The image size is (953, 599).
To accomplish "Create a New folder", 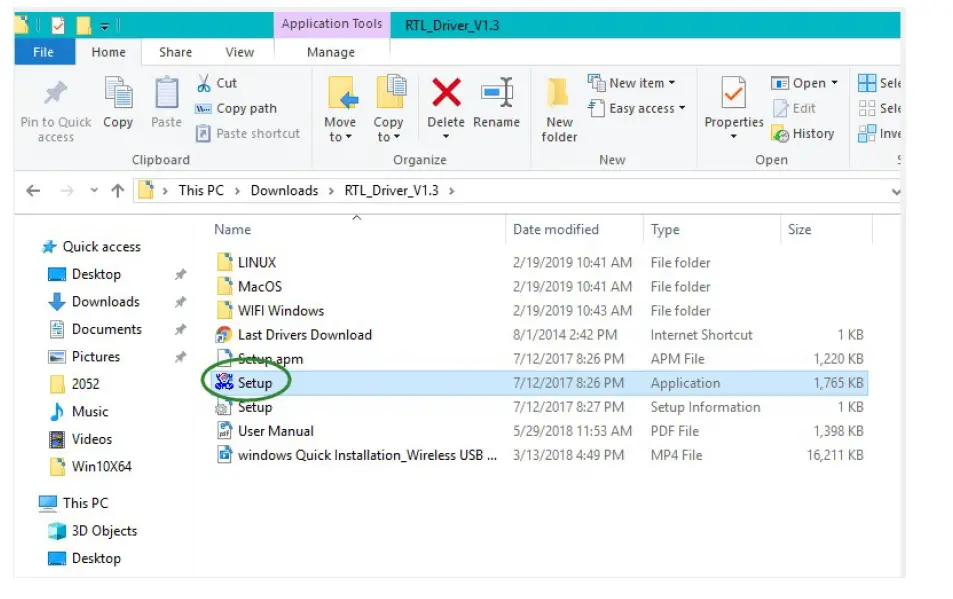I will point(559,110).
